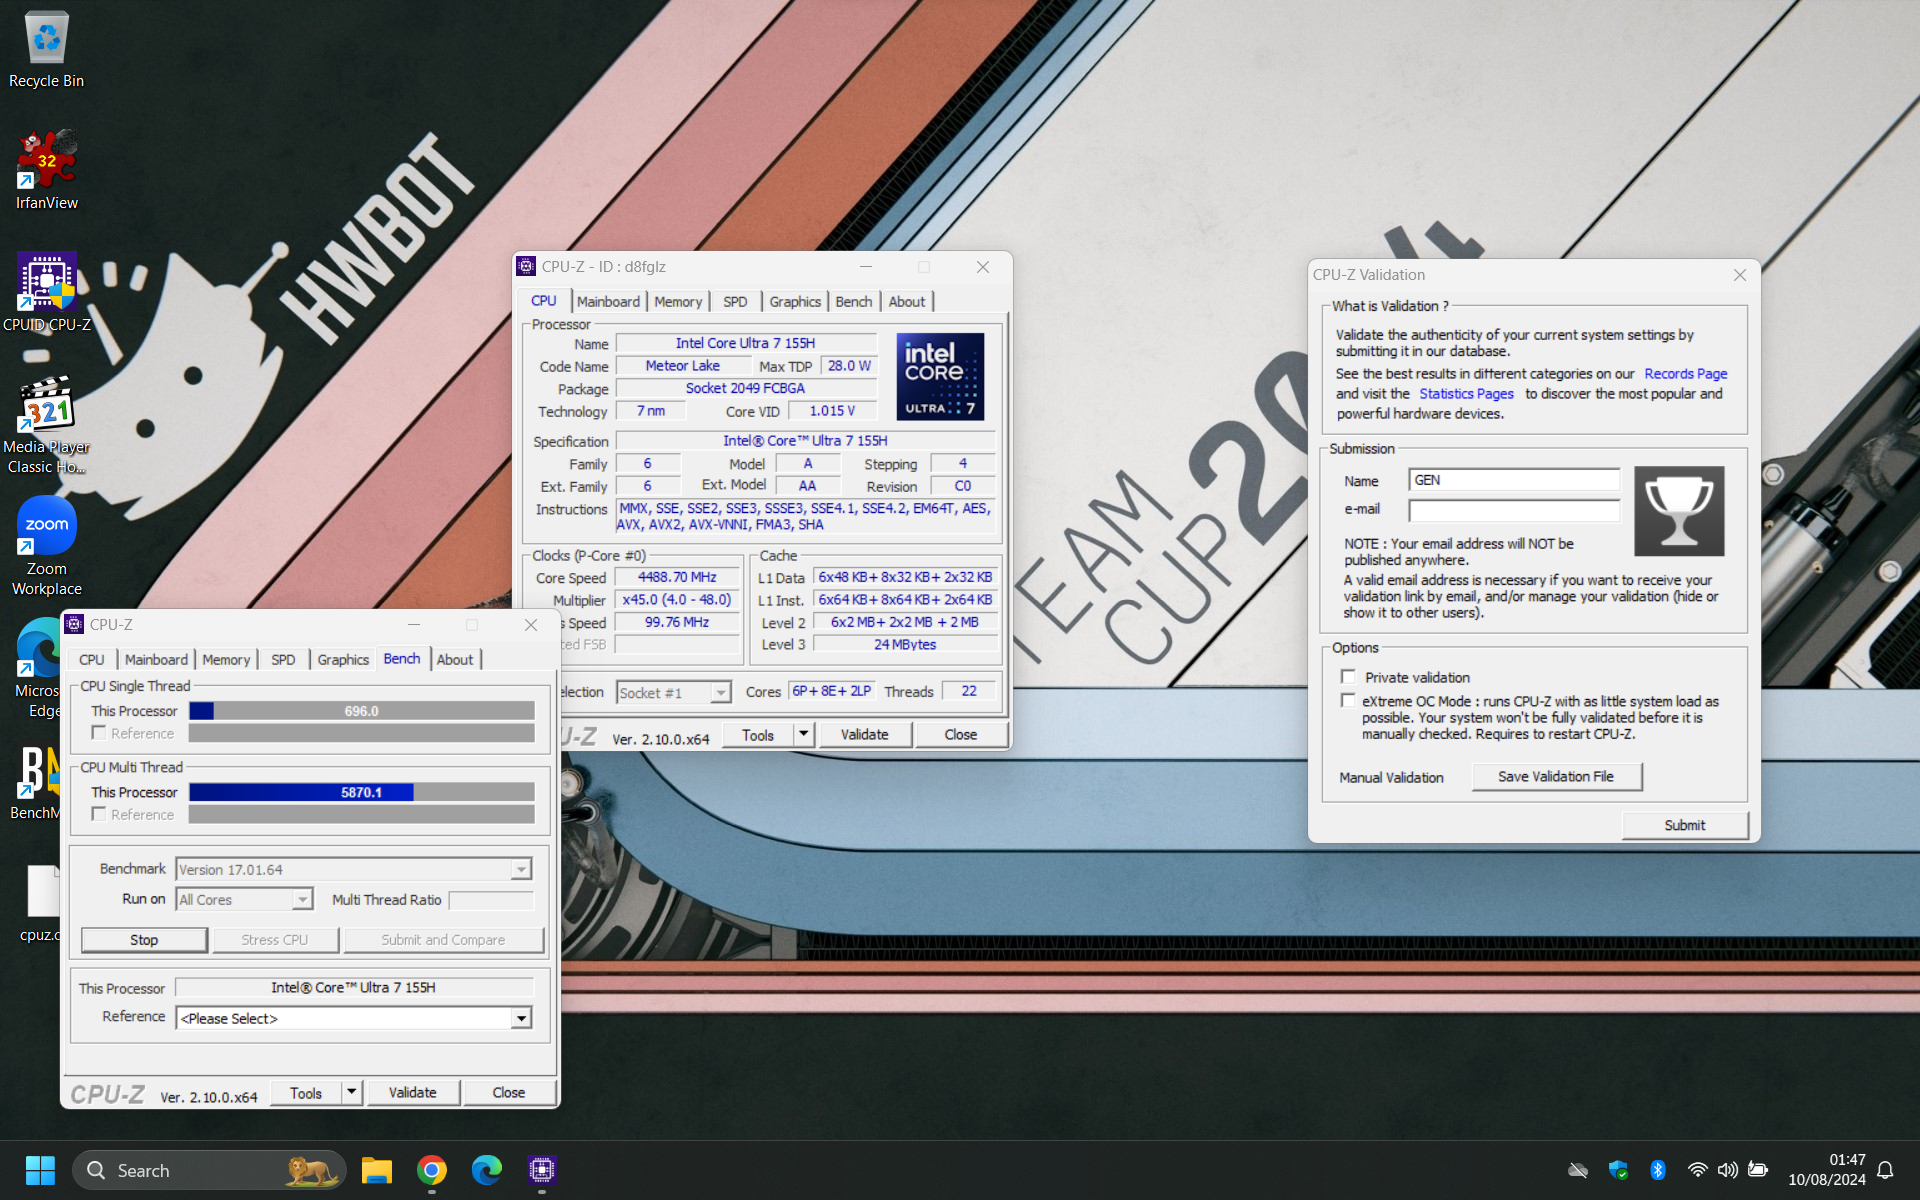Screen dimensions: 1920x1200
Task: Open About tab in CPU-Z ID window
Action: click(907, 301)
